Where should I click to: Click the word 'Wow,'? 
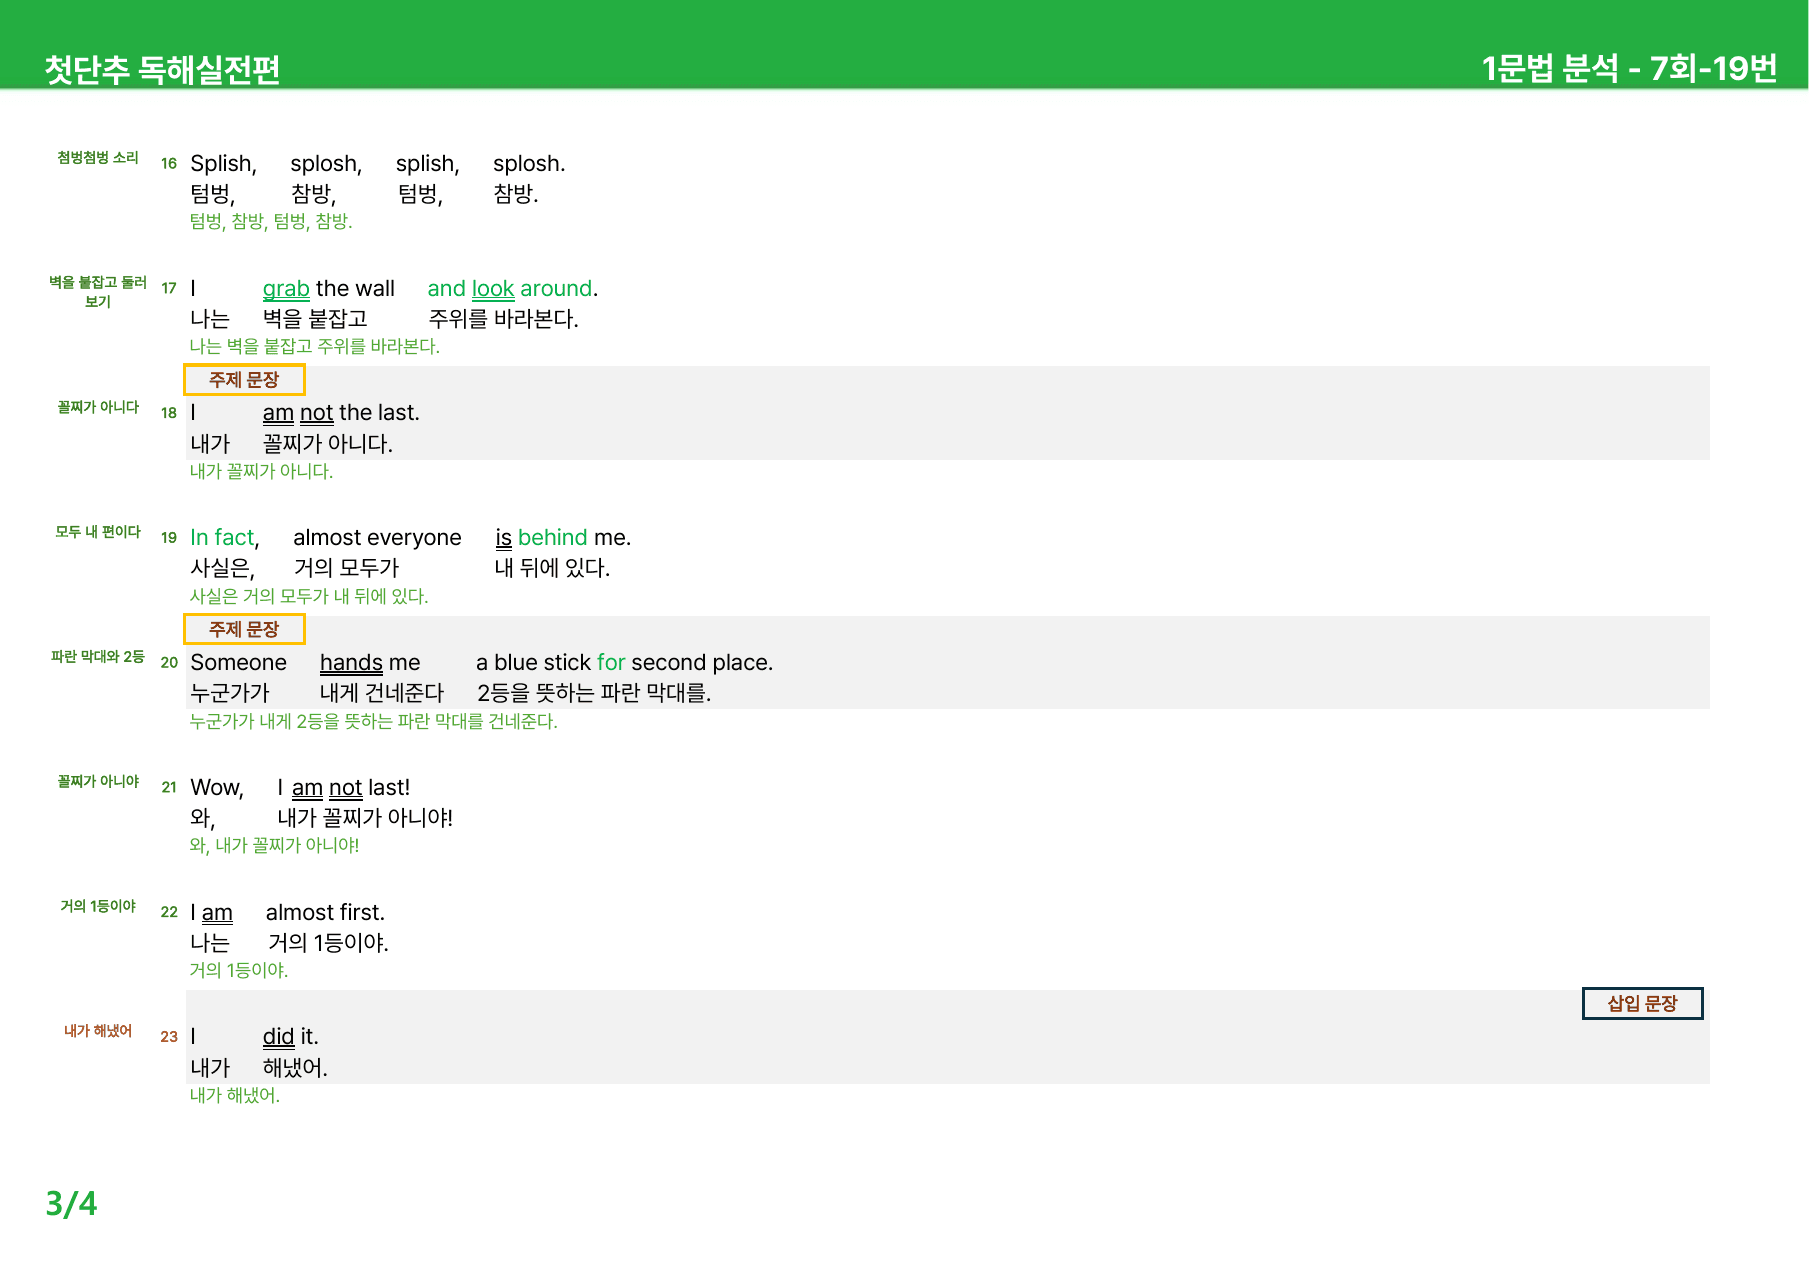[x=217, y=788]
